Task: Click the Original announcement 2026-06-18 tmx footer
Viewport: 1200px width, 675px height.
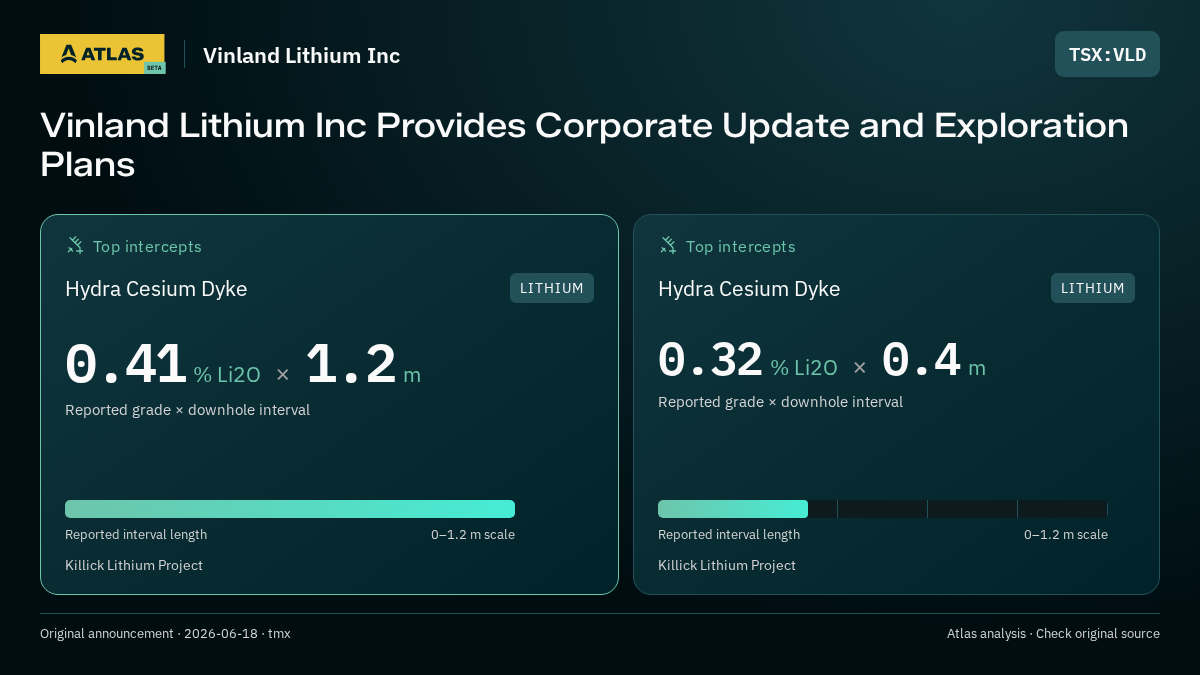Action: (x=165, y=634)
